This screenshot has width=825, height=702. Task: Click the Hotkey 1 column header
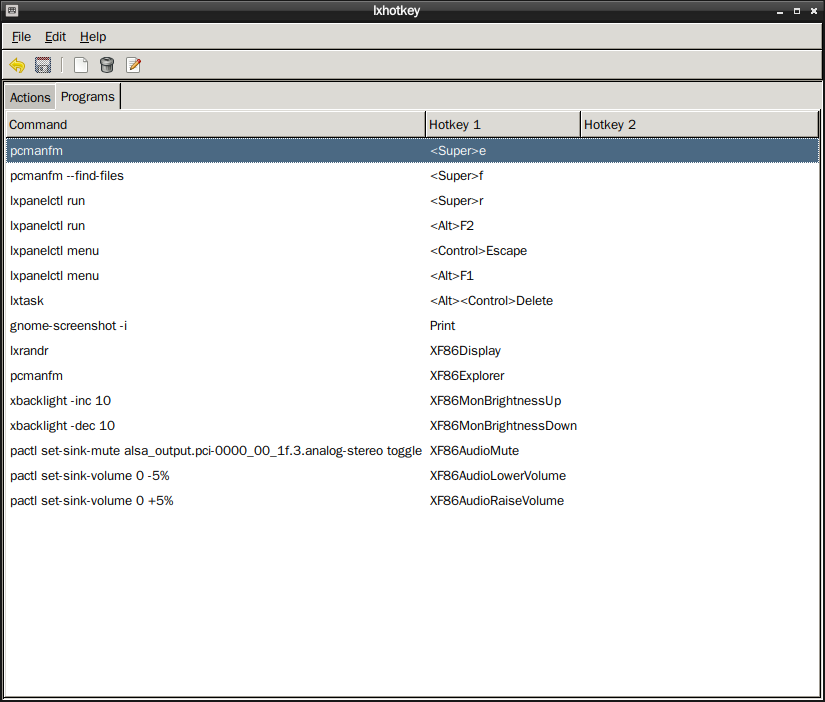502,124
